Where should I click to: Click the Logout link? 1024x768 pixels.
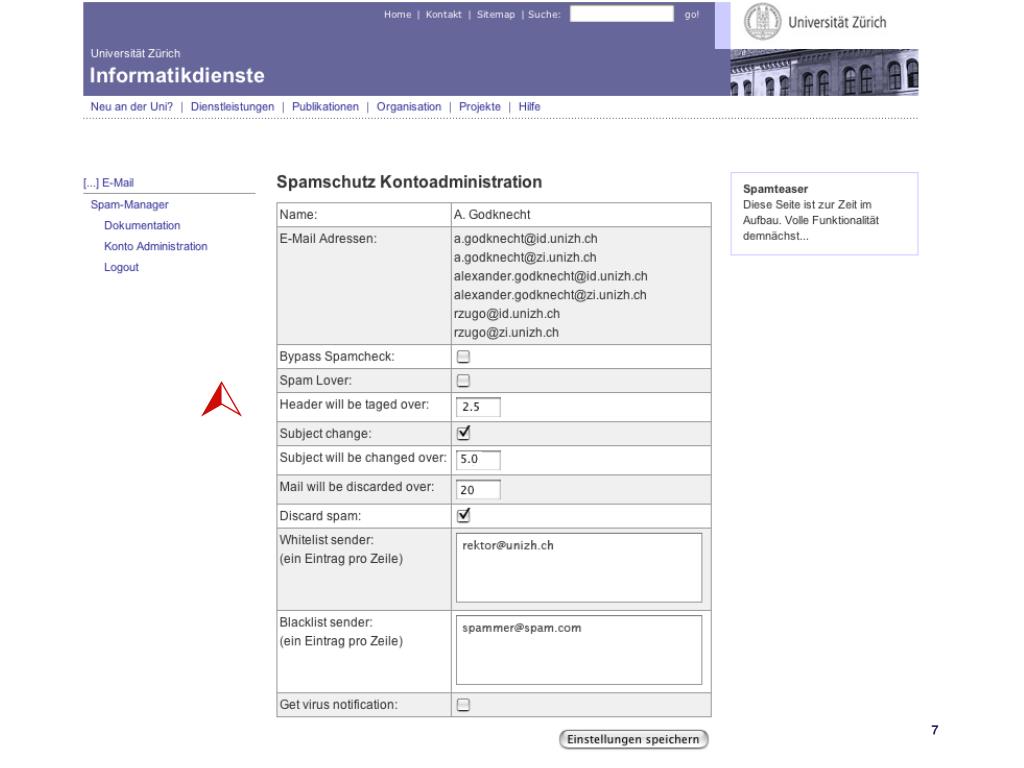[121, 267]
